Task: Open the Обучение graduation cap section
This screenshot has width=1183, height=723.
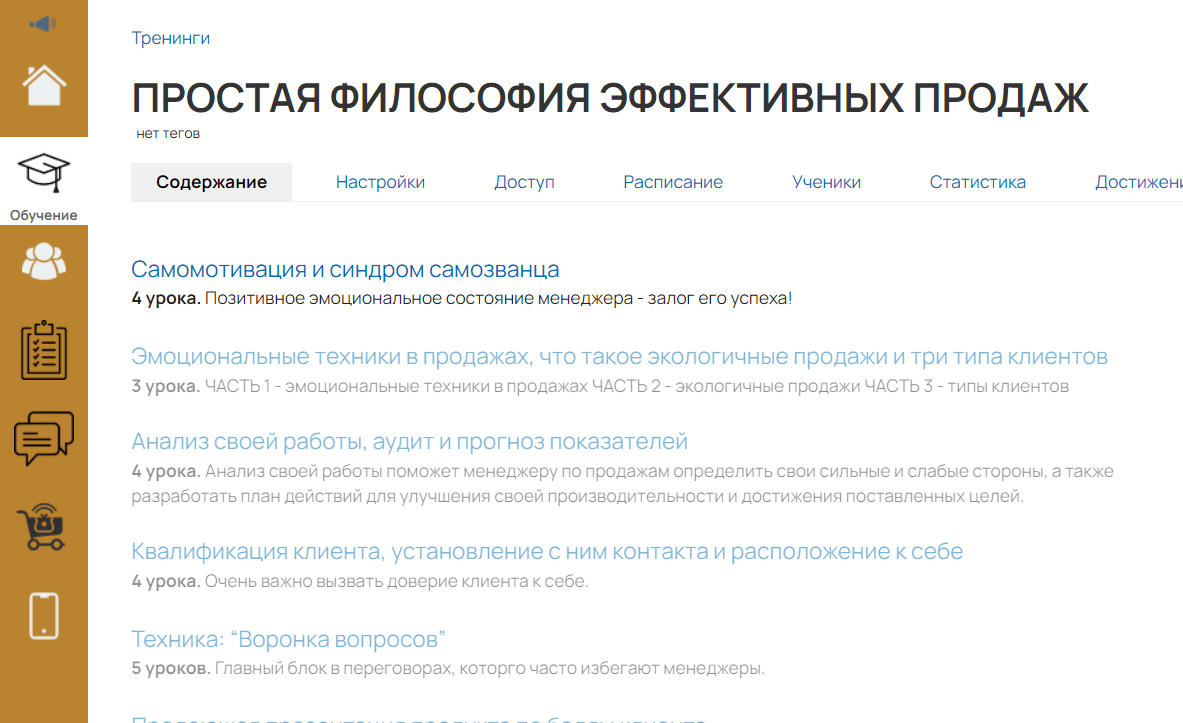Action: (x=44, y=181)
